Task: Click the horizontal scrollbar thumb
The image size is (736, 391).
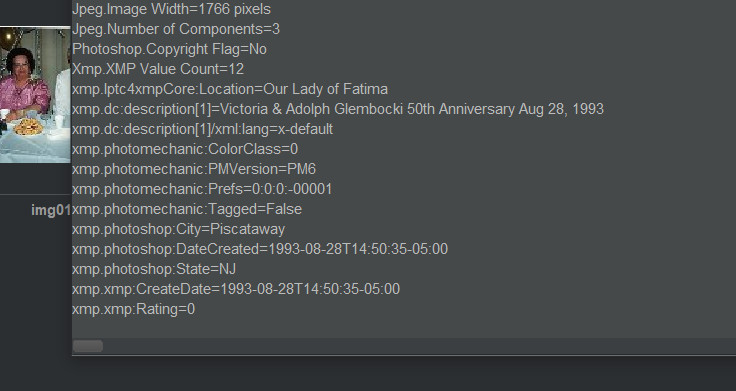Action: [88, 346]
